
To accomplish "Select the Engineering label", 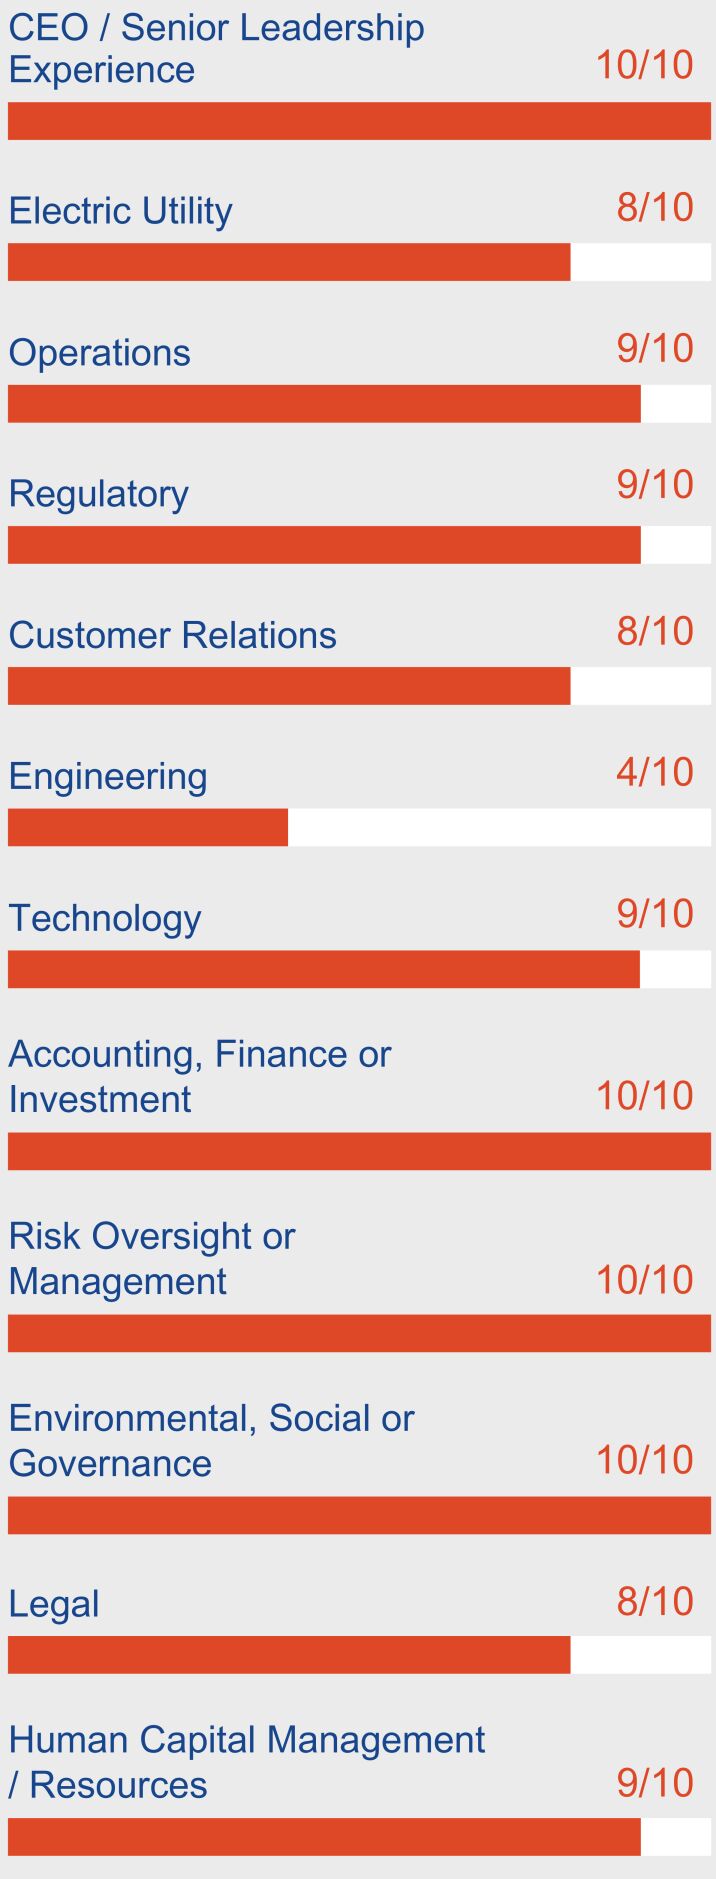I will 108,777.
